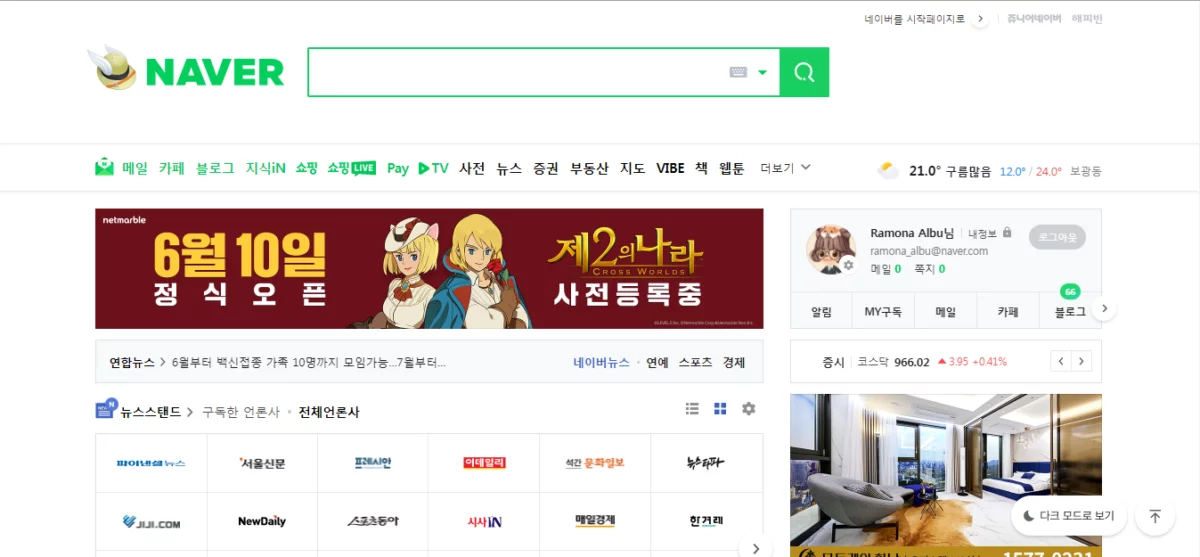Open the 6월부터 백신접종 news headline
The height and width of the screenshot is (557, 1200).
click(309, 362)
